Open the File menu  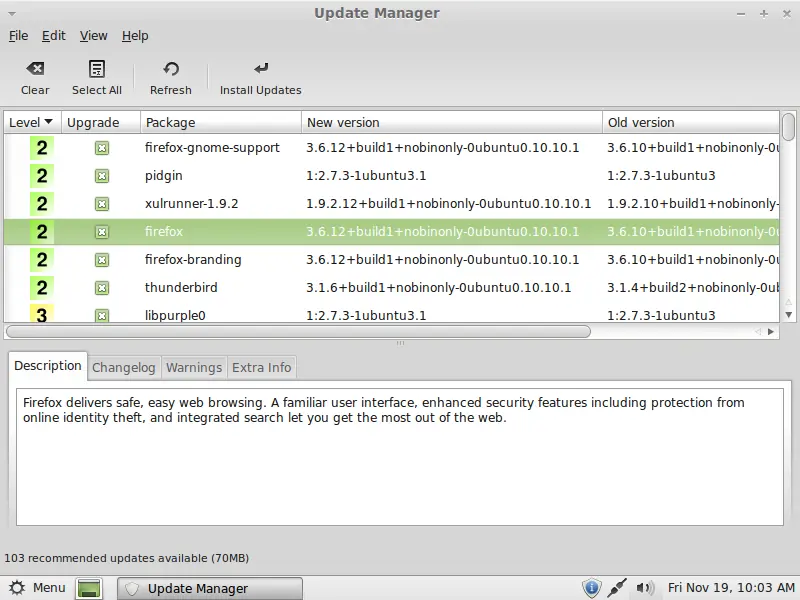(x=18, y=36)
